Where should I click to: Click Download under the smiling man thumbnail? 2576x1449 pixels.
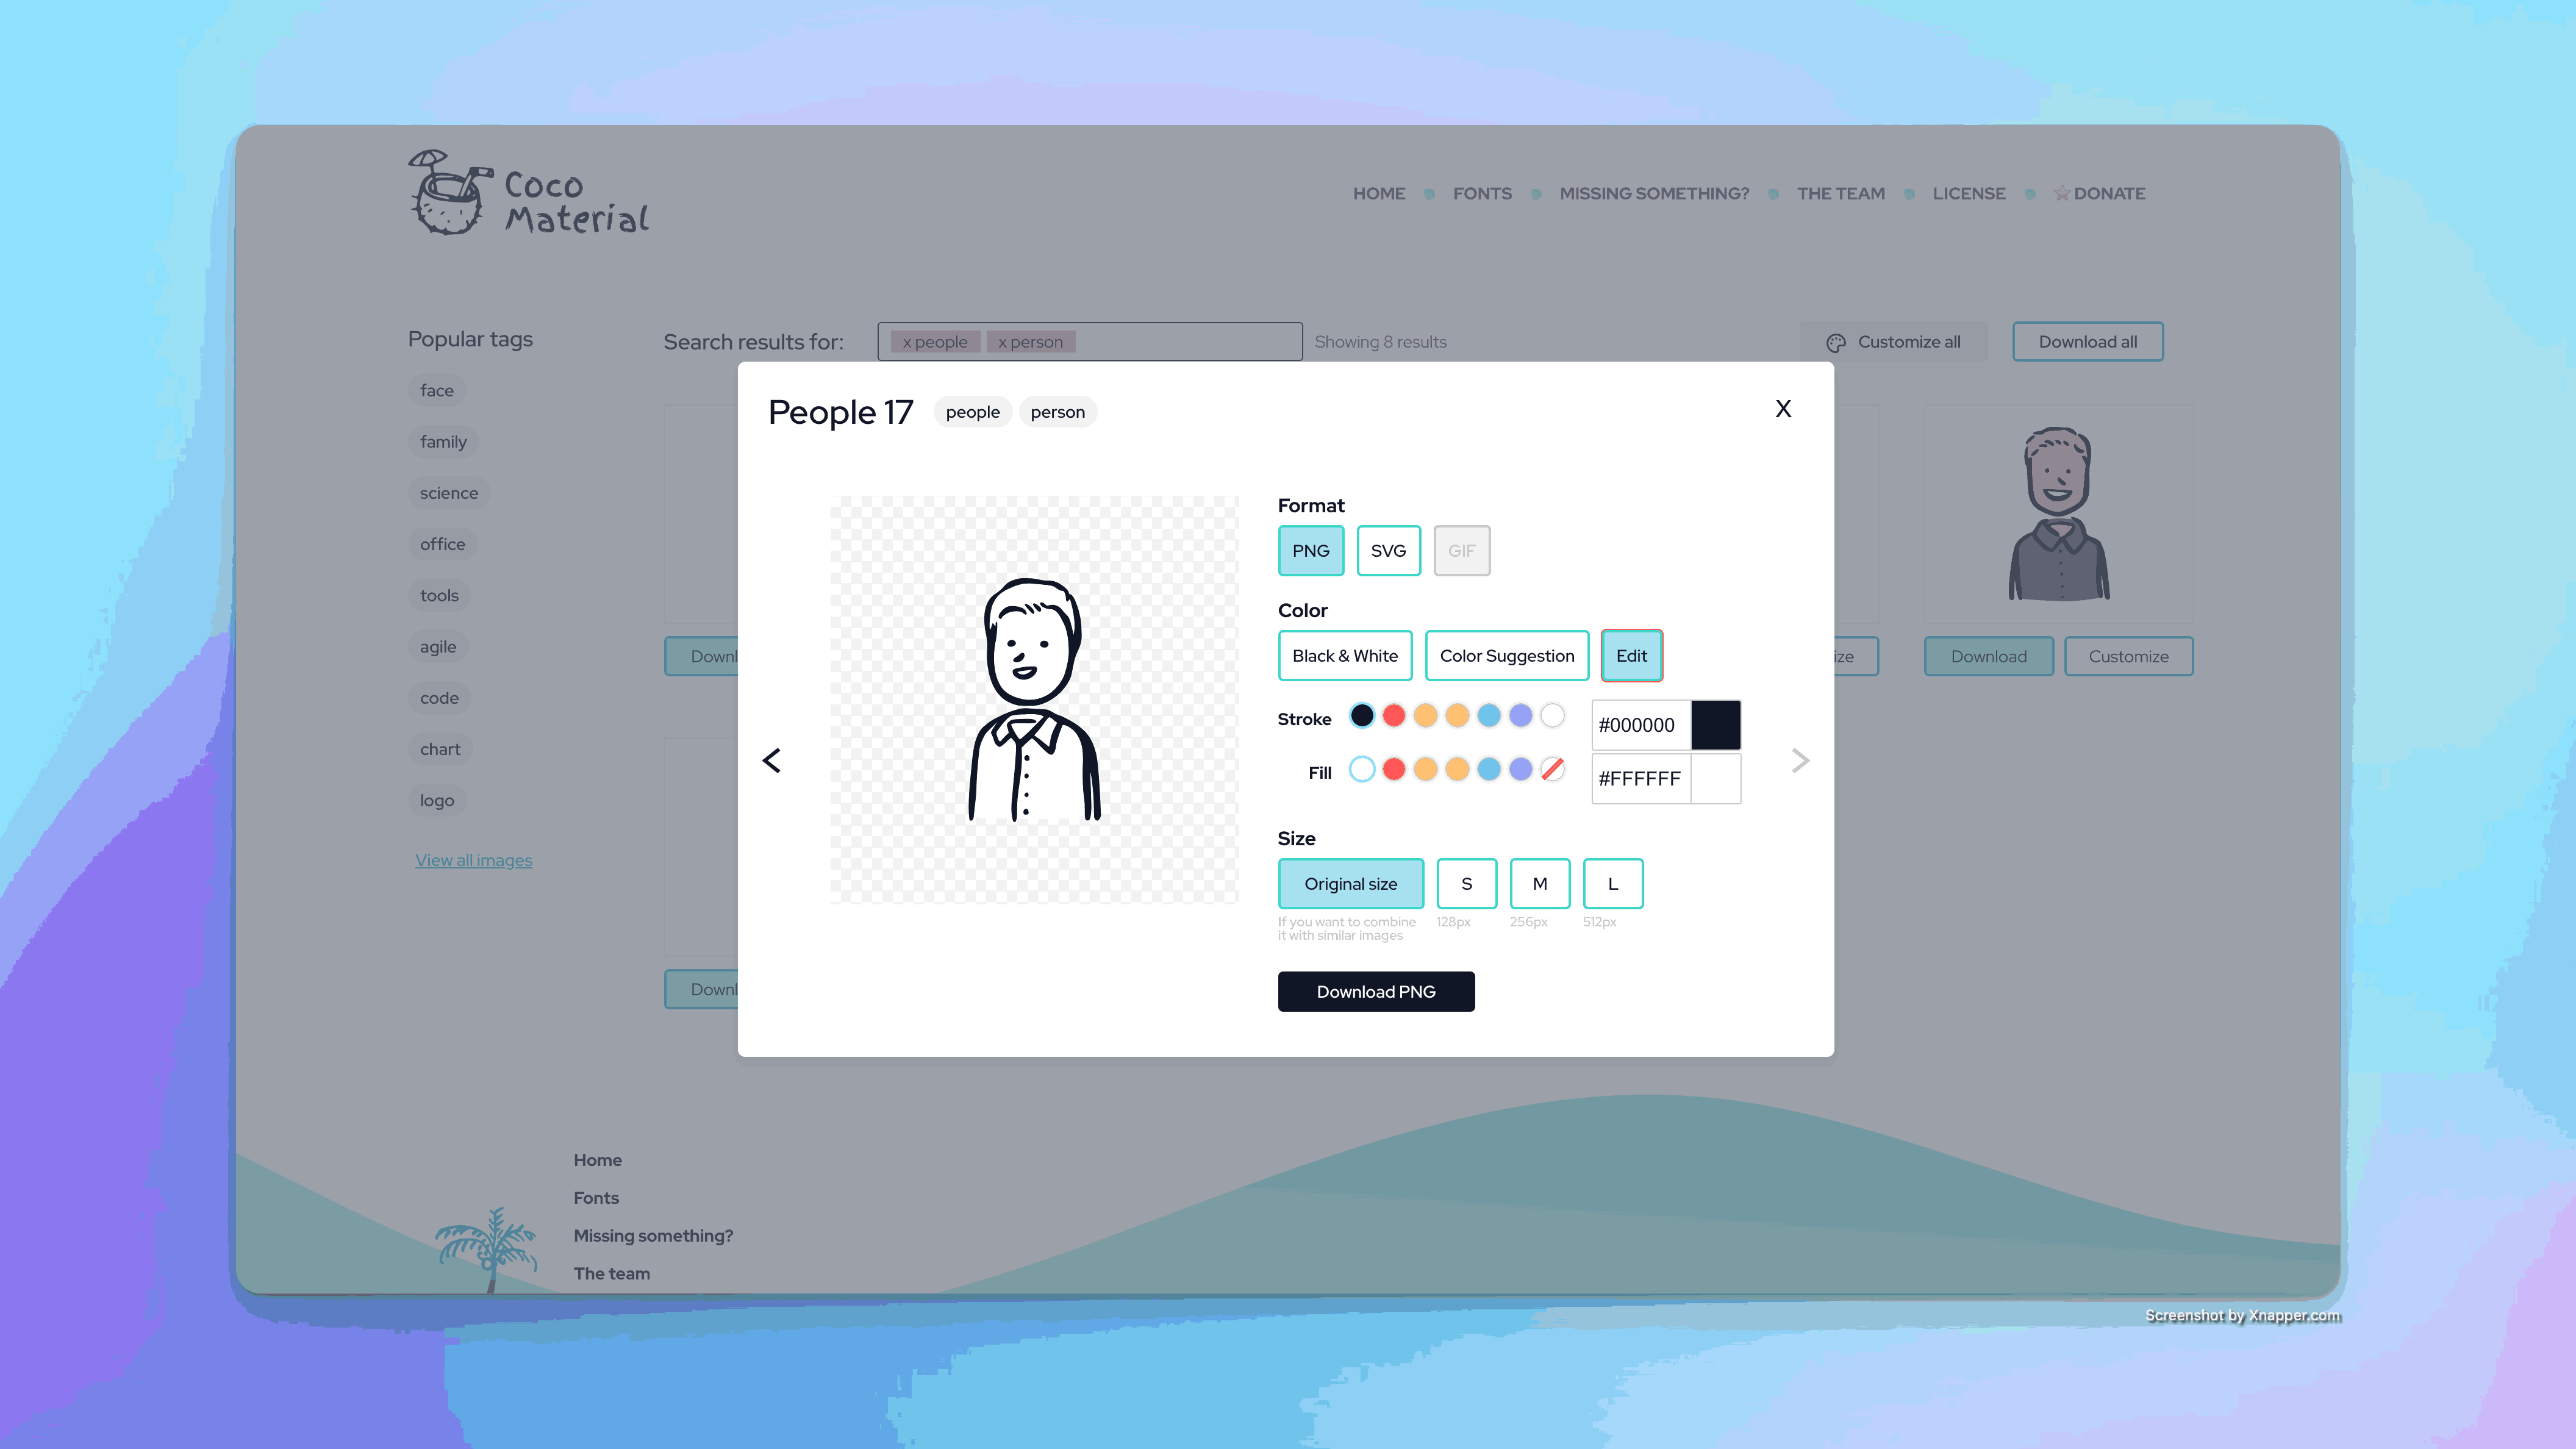[x=1989, y=657]
